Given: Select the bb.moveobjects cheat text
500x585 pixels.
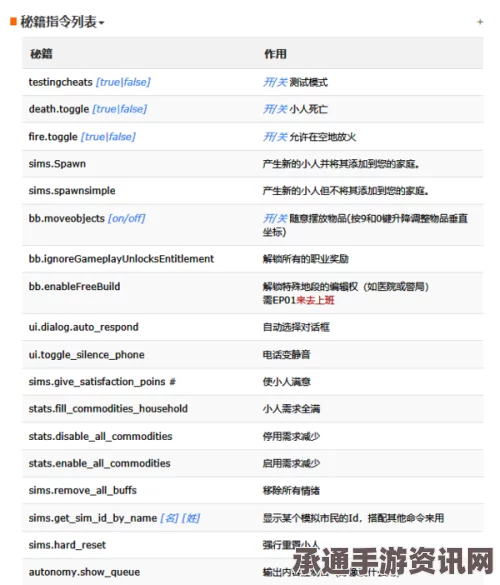Looking at the screenshot, I should point(67,218).
